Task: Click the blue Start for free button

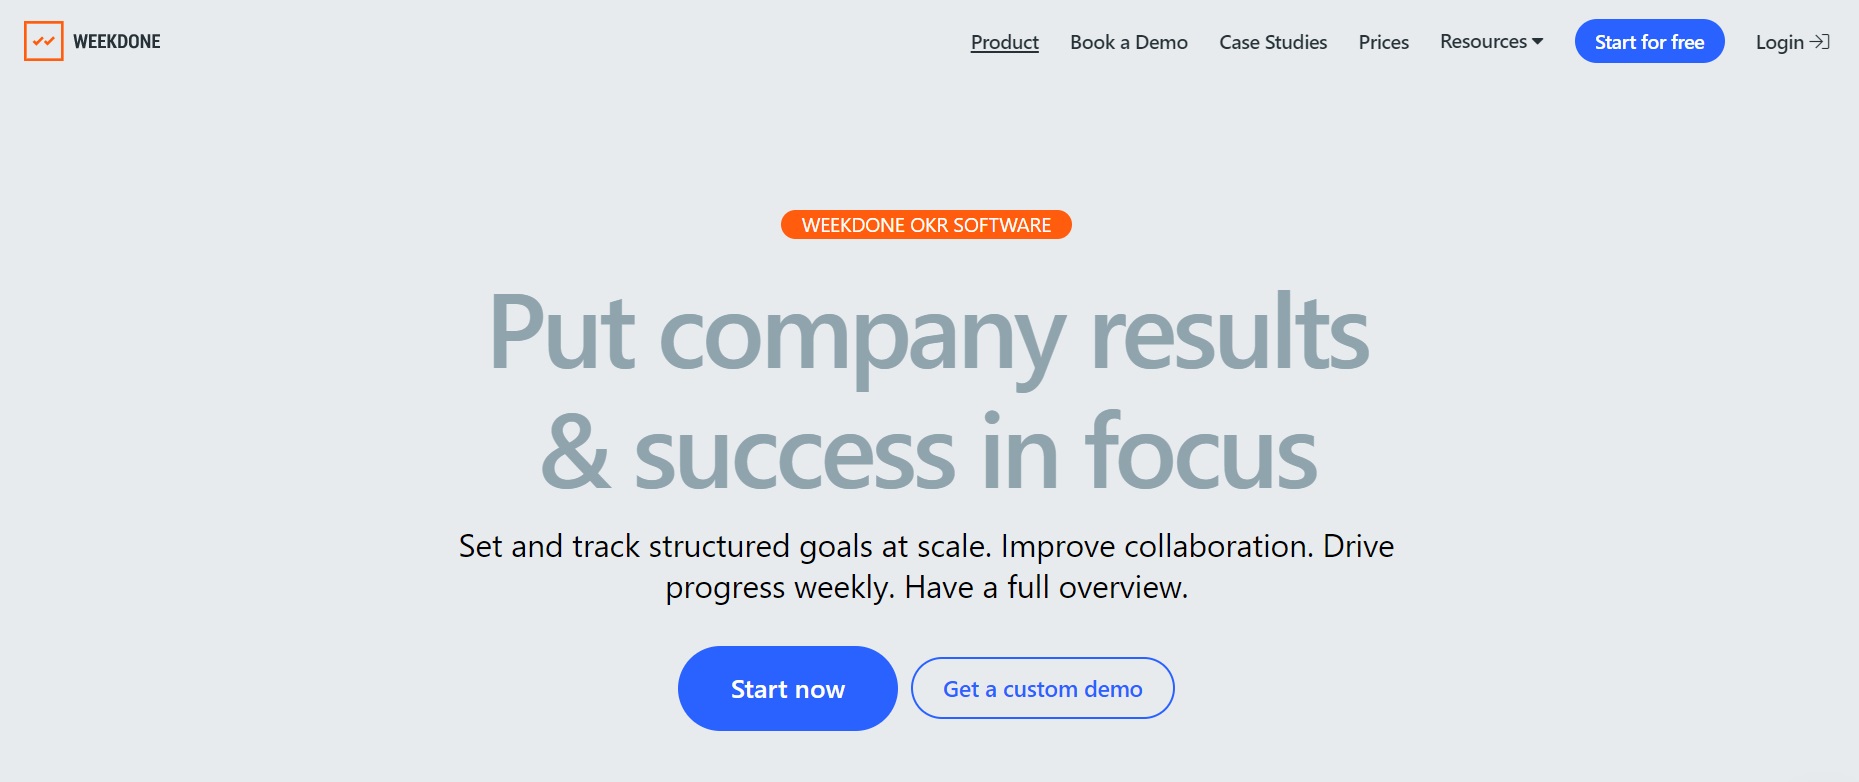Action: pyautogui.click(x=1649, y=41)
